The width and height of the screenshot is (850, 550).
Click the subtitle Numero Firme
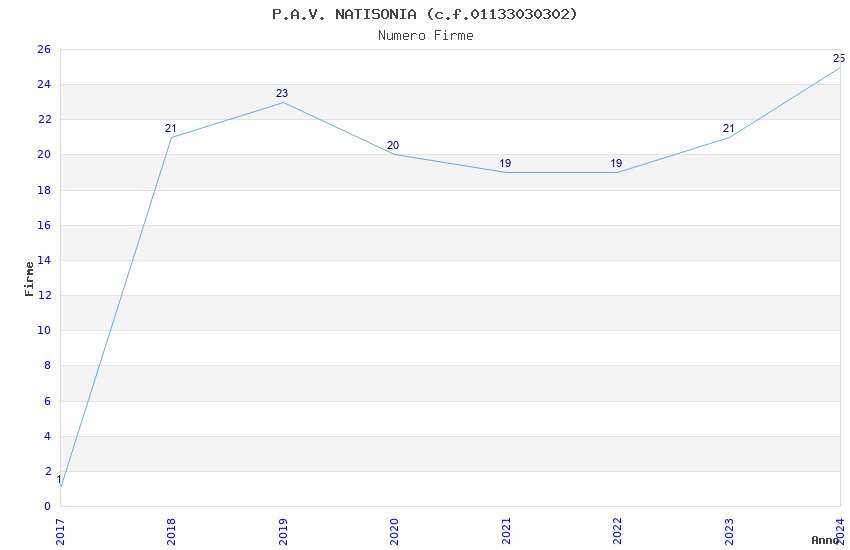[x=426, y=36]
